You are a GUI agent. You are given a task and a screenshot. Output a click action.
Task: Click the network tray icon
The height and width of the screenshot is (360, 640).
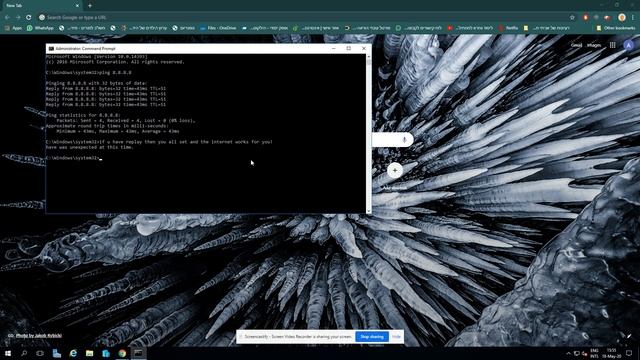[577, 353]
